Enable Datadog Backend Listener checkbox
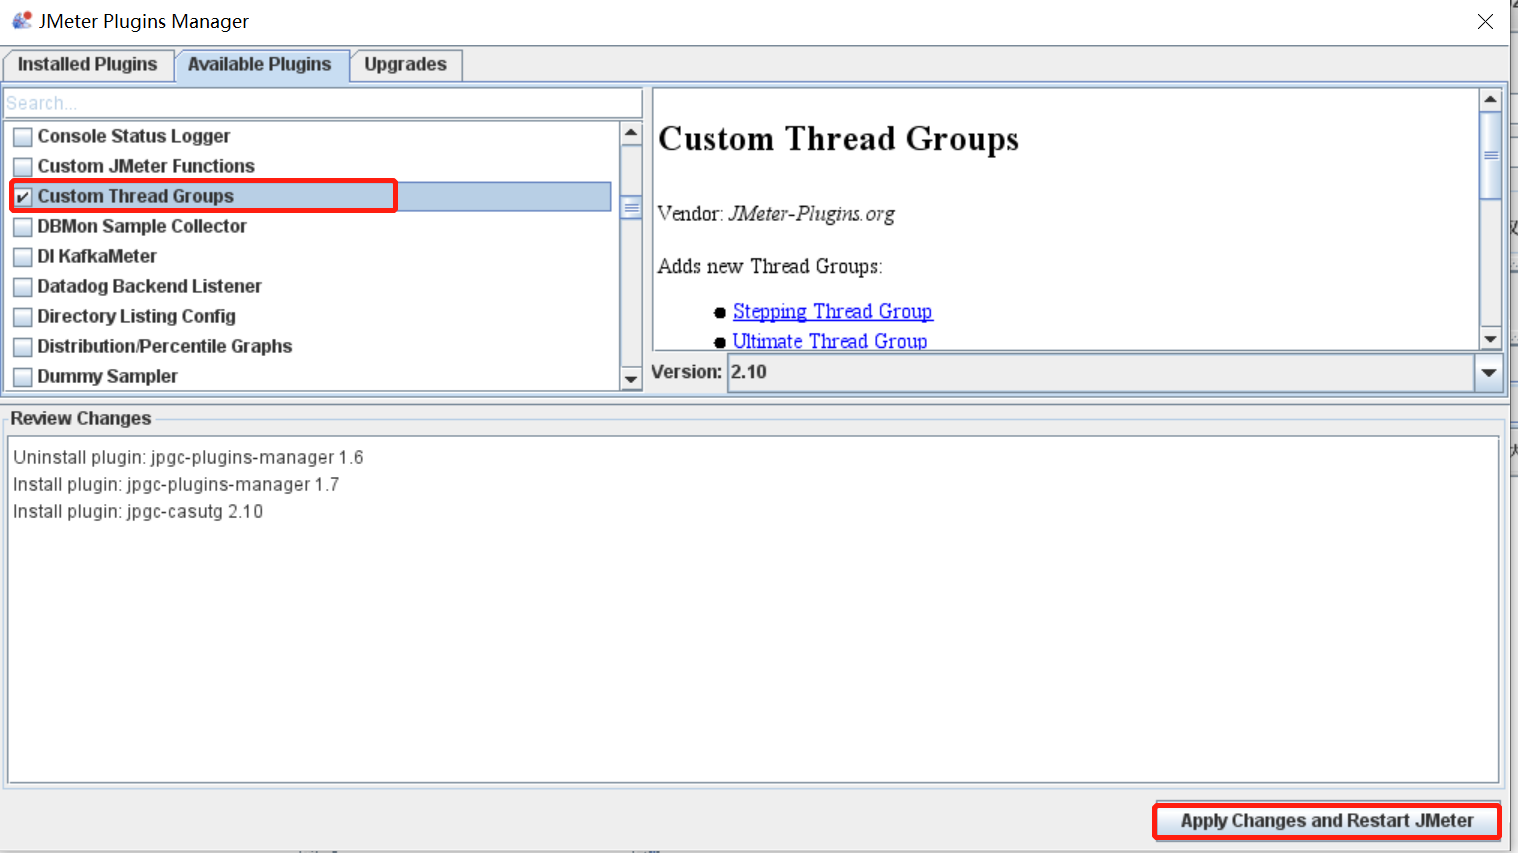 tap(22, 287)
